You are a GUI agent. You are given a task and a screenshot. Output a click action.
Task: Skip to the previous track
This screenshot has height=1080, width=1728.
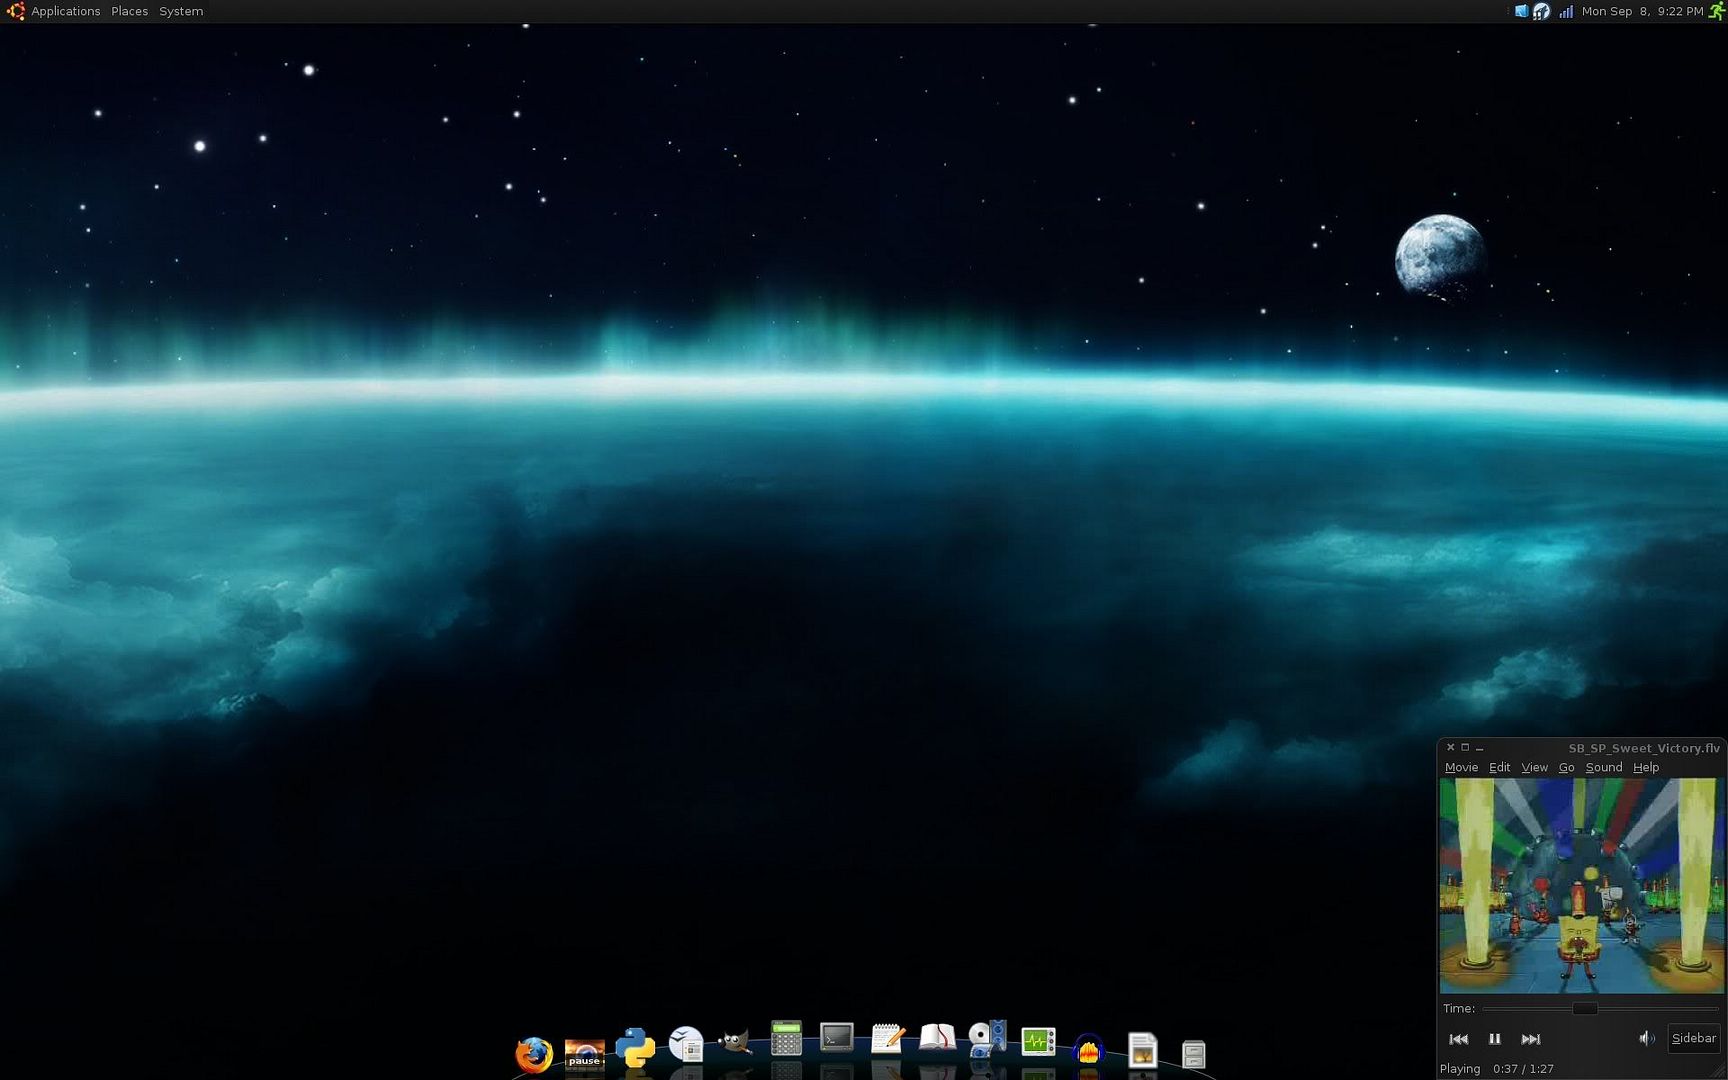tap(1459, 1039)
